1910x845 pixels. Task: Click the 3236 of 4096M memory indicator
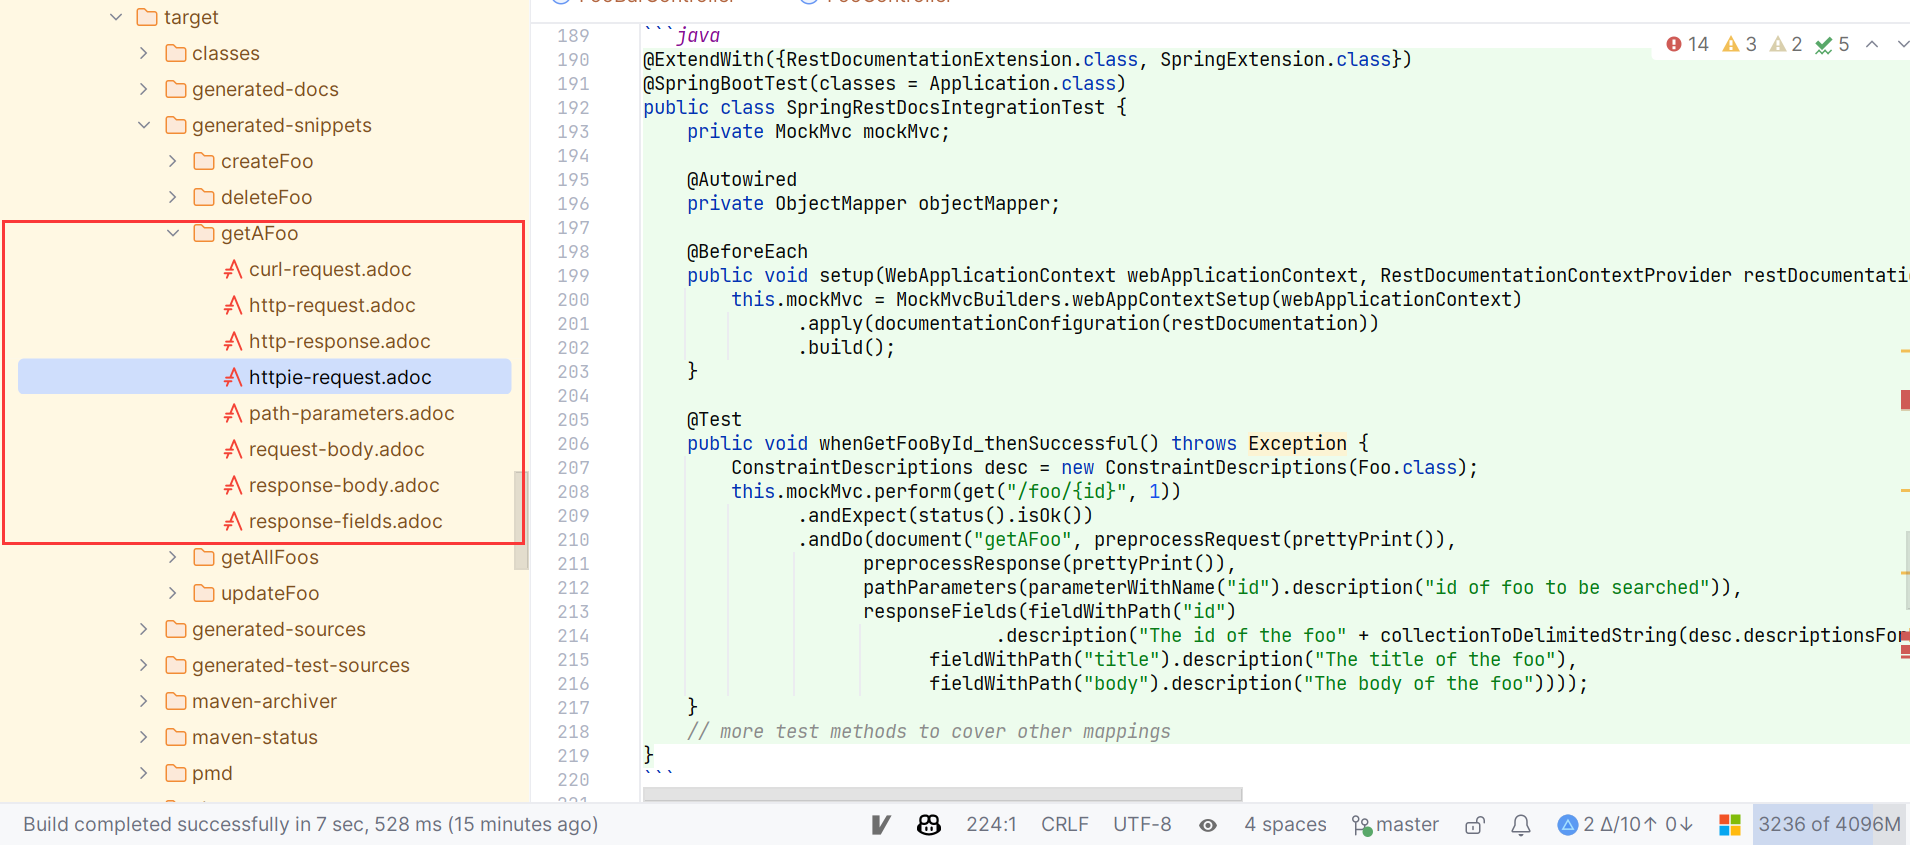[x=1829, y=824]
